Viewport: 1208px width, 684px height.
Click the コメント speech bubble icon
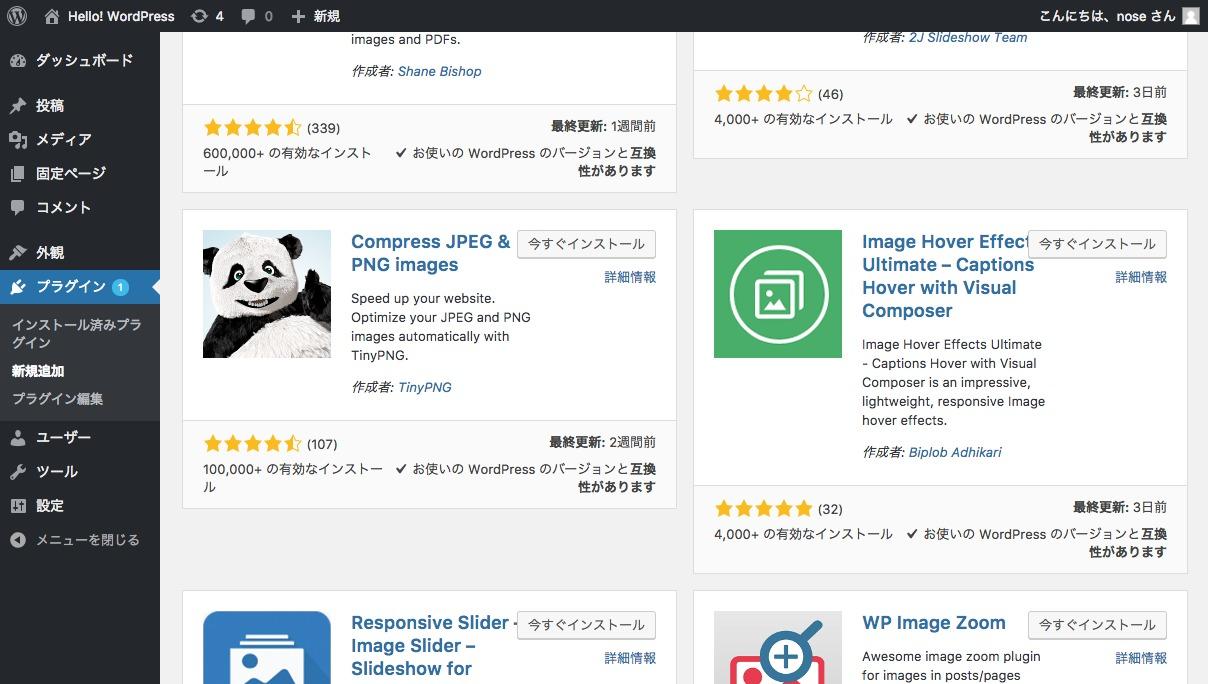tap(18, 208)
